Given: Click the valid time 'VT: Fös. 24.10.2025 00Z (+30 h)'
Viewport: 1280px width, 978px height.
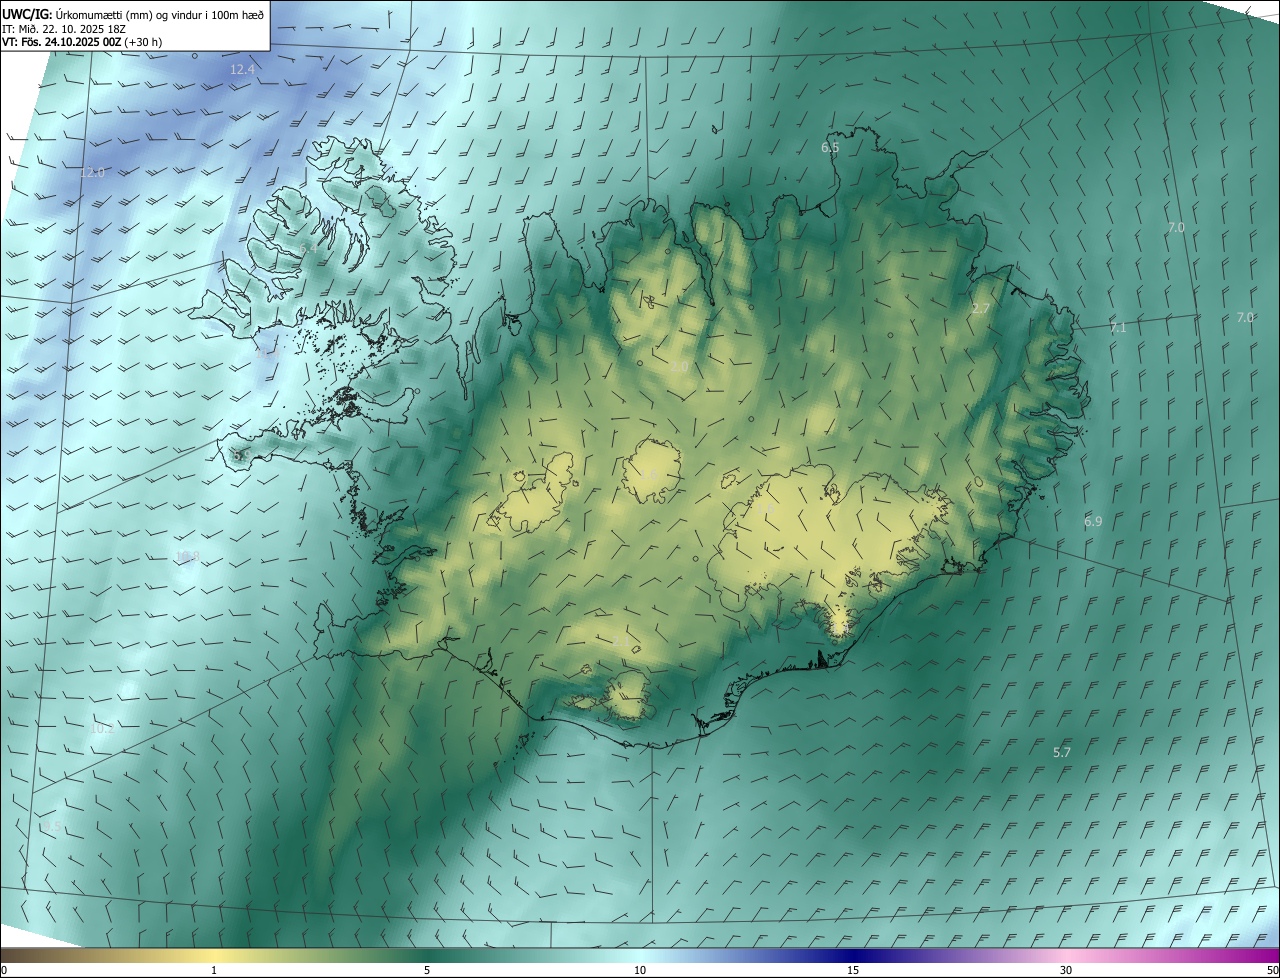Looking at the screenshot, I should point(83,42).
